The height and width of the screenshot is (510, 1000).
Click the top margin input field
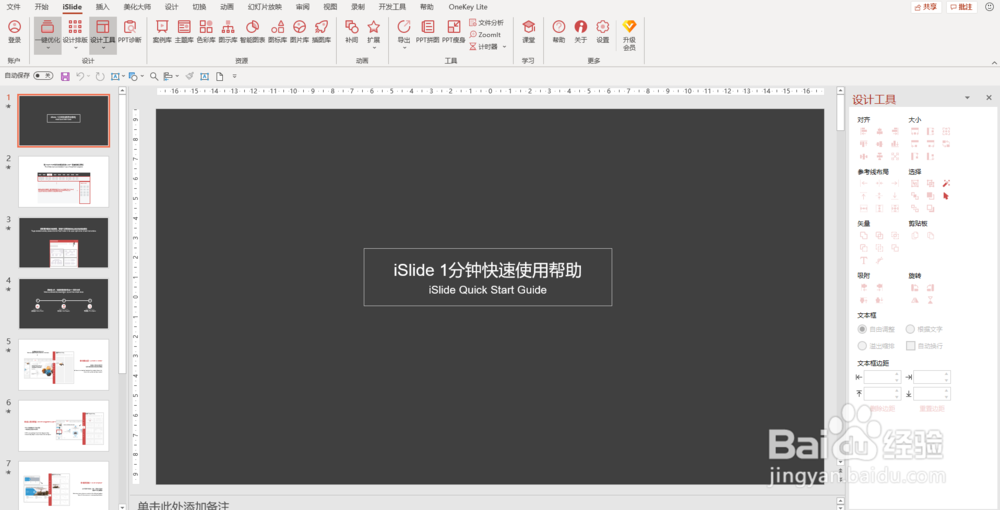pyautogui.click(x=882, y=393)
